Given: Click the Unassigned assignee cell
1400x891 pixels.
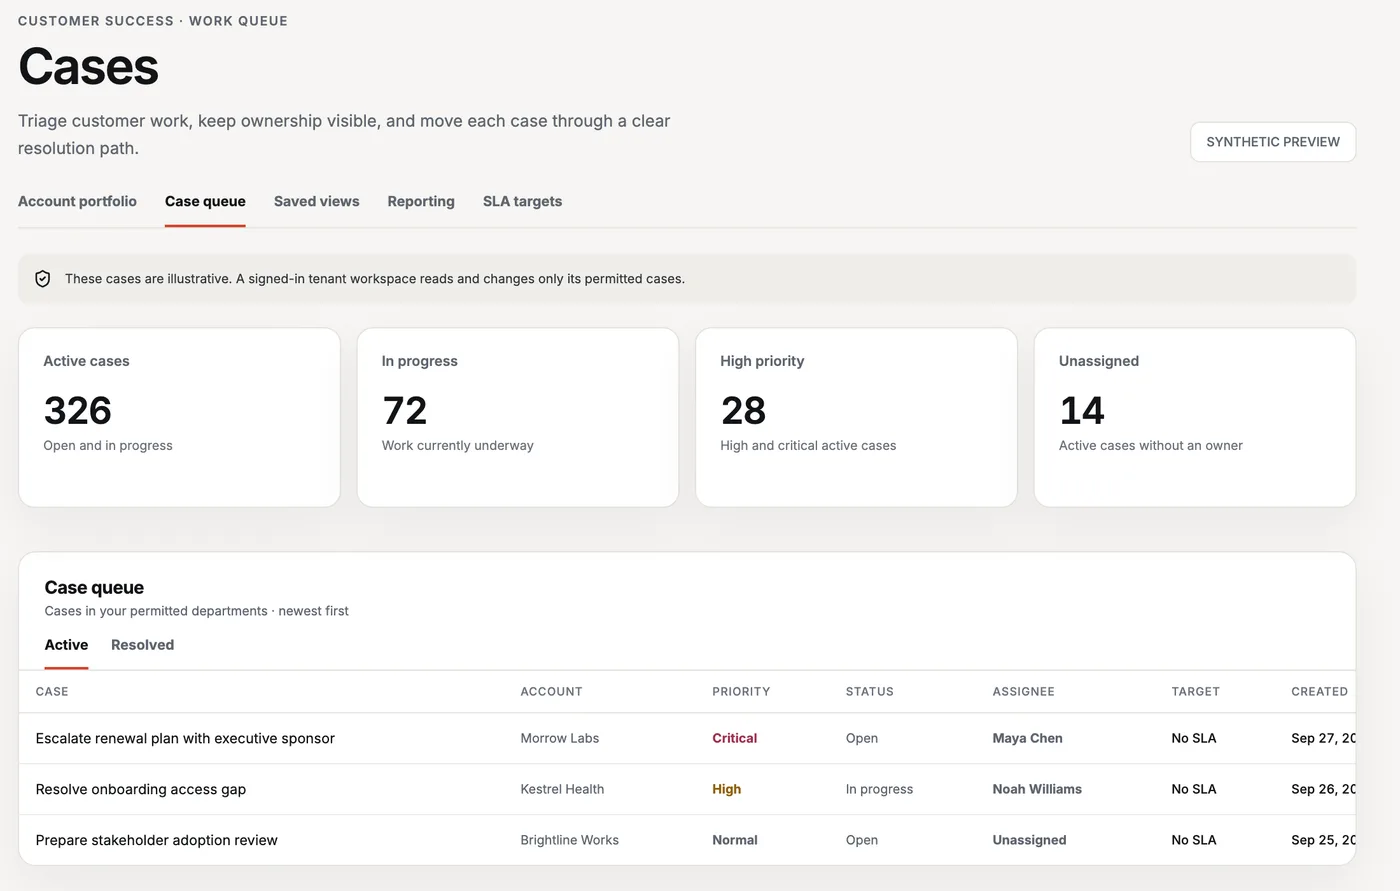Looking at the screenshot, I should tap(1029, 840).
